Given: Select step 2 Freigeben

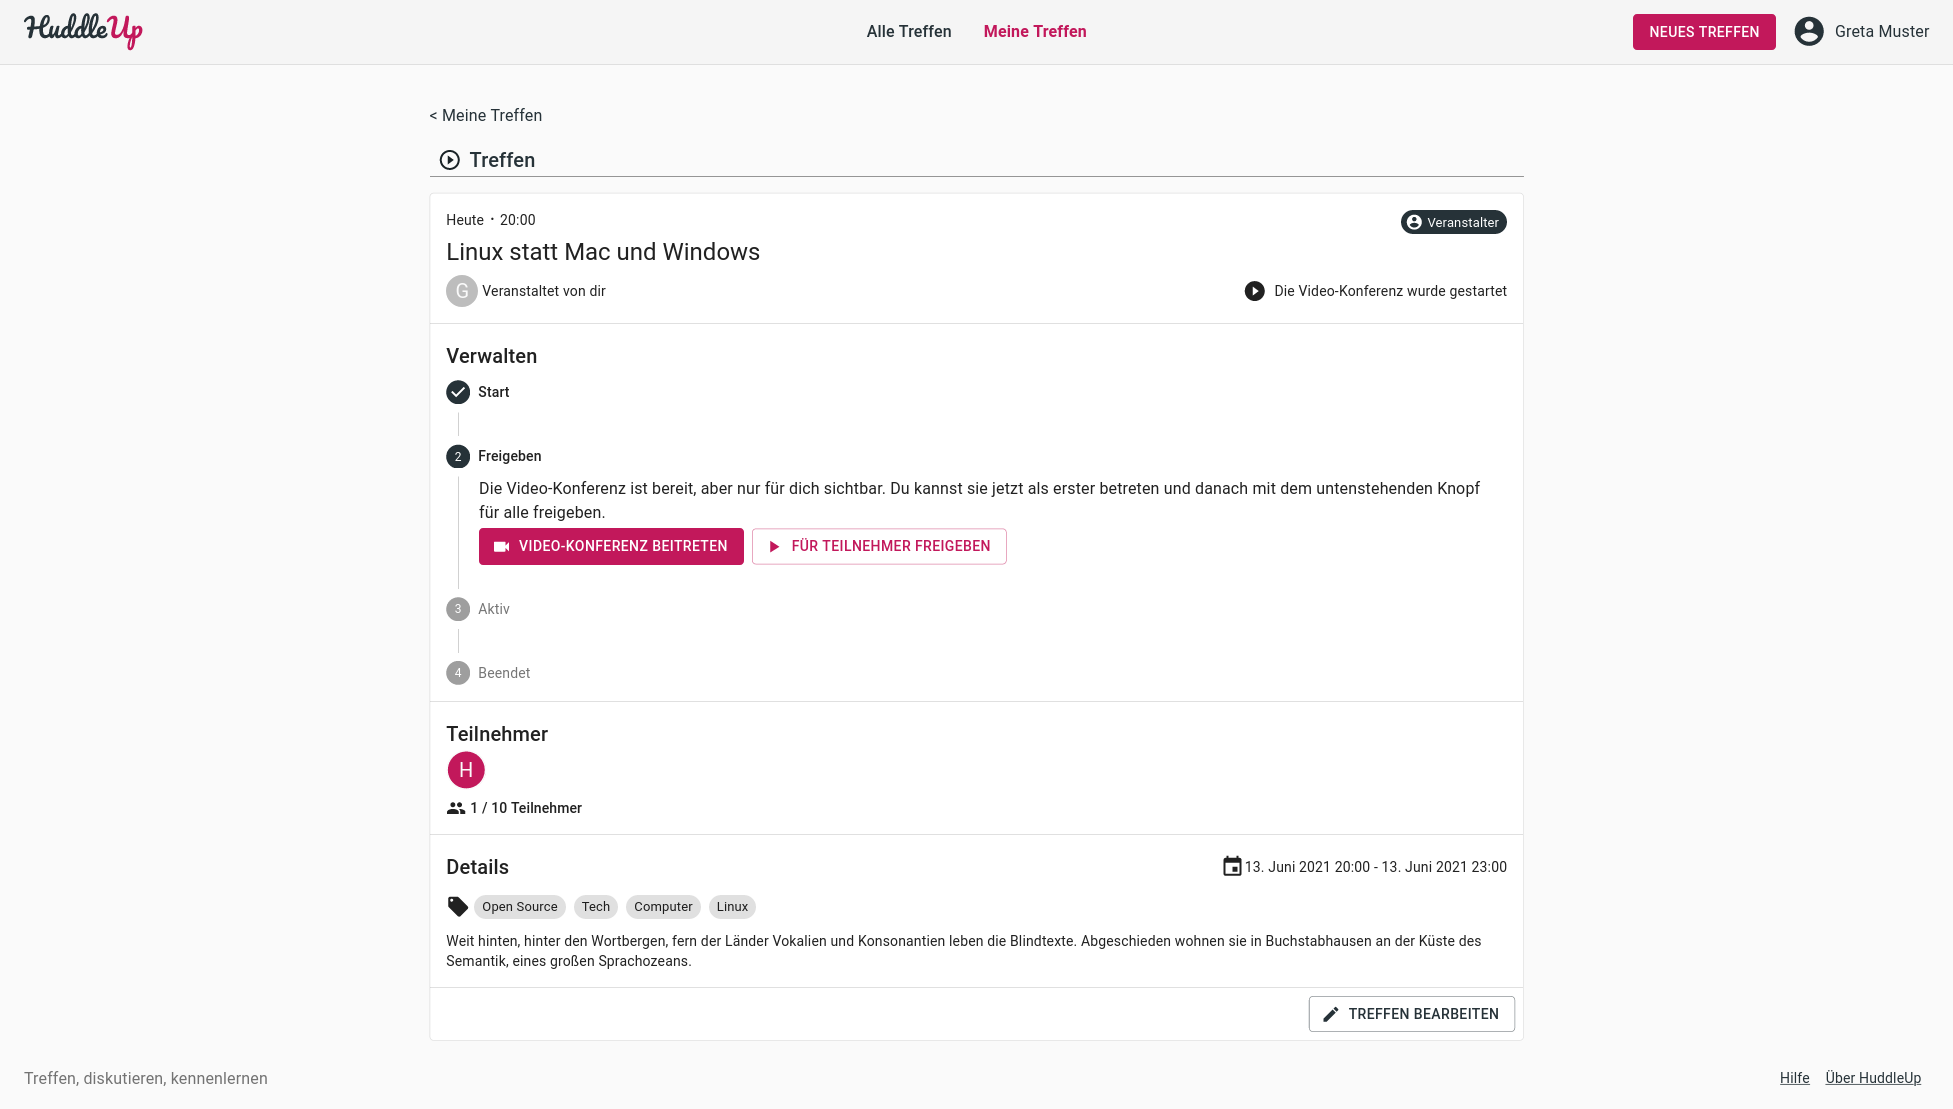Looking at the screenshot, I should click(494, 456).
